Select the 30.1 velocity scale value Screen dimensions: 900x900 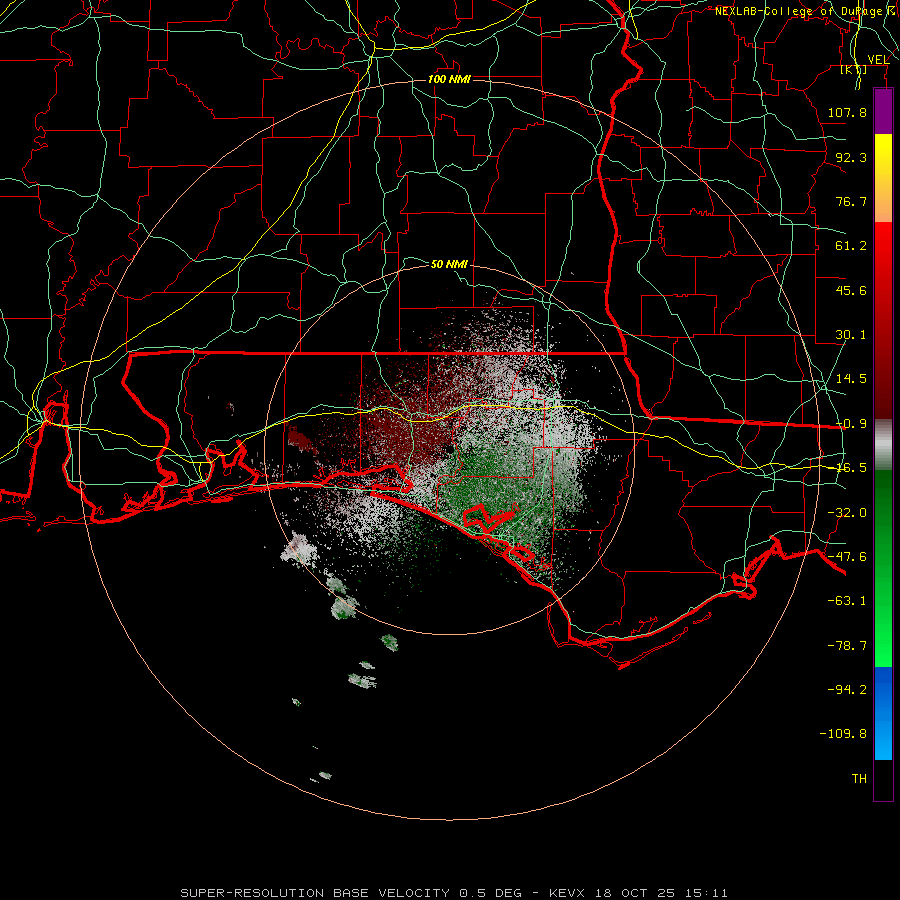[851, 335]
